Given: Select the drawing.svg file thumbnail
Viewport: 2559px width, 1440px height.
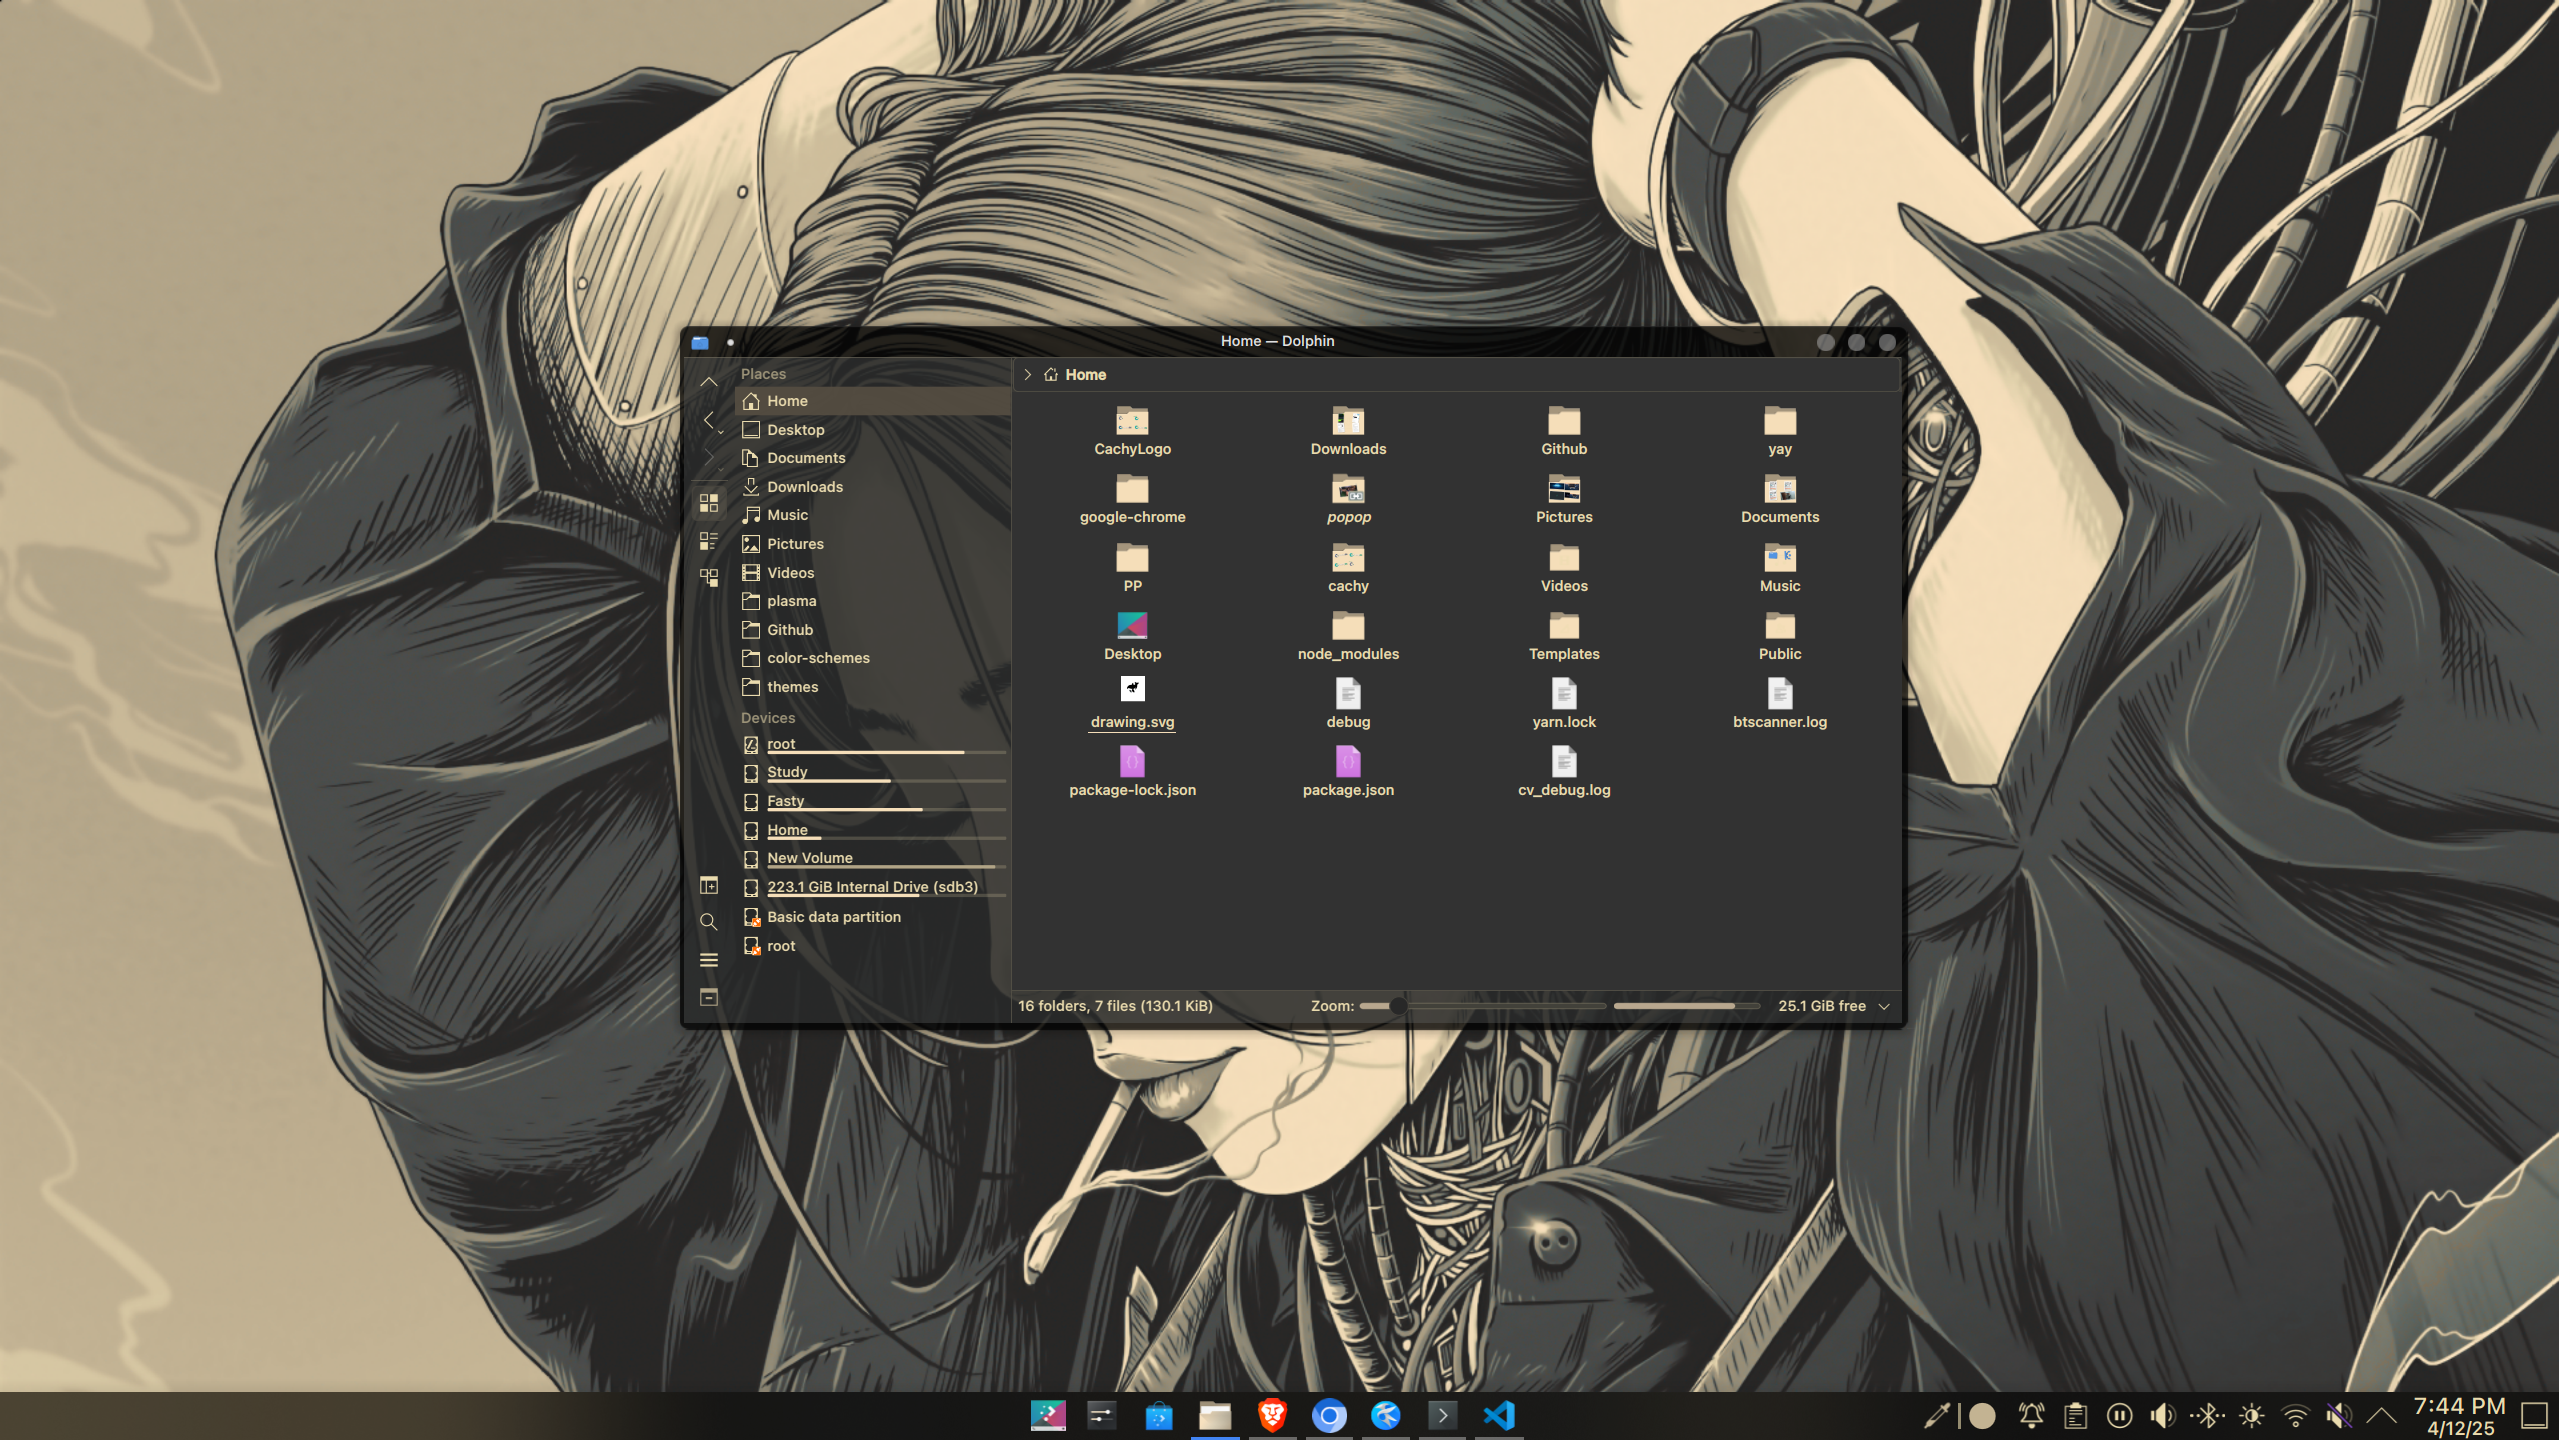Looking at the screenshot, I should (x=1132, y=689).
